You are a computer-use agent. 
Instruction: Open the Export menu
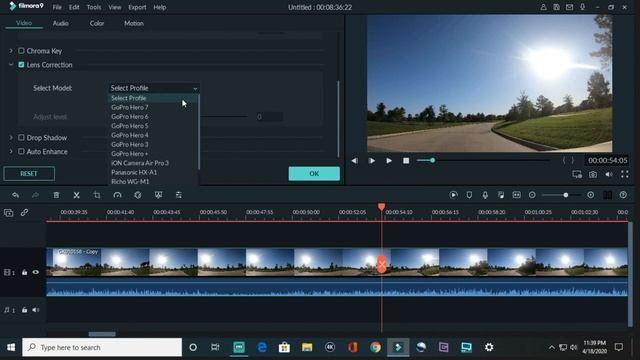click(137, 7)
